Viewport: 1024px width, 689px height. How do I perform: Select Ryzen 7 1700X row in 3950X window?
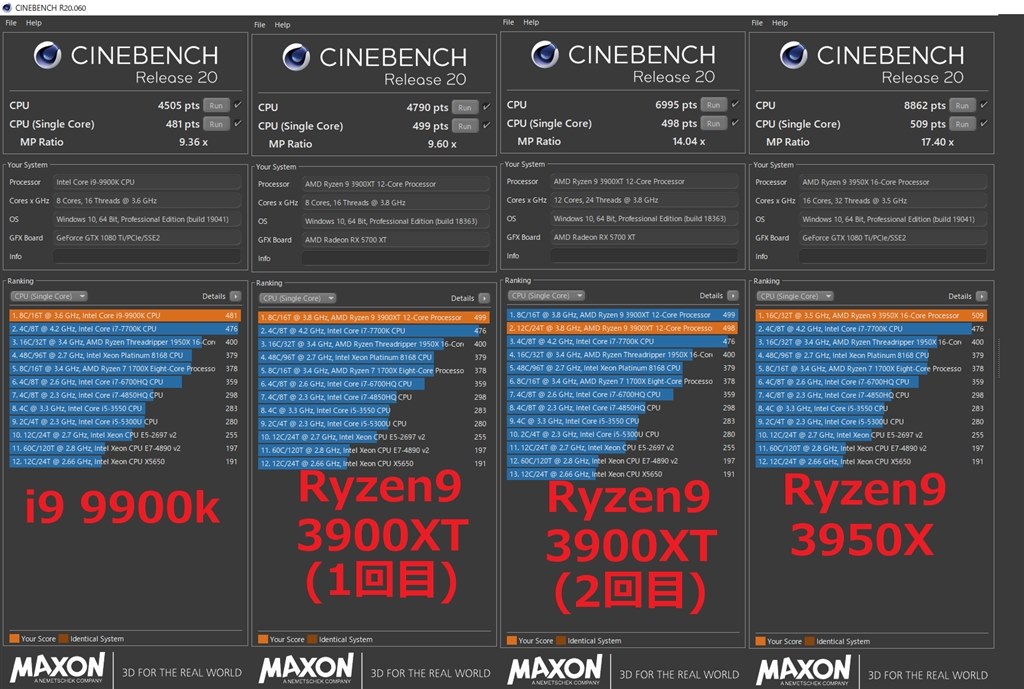[871, 369]
